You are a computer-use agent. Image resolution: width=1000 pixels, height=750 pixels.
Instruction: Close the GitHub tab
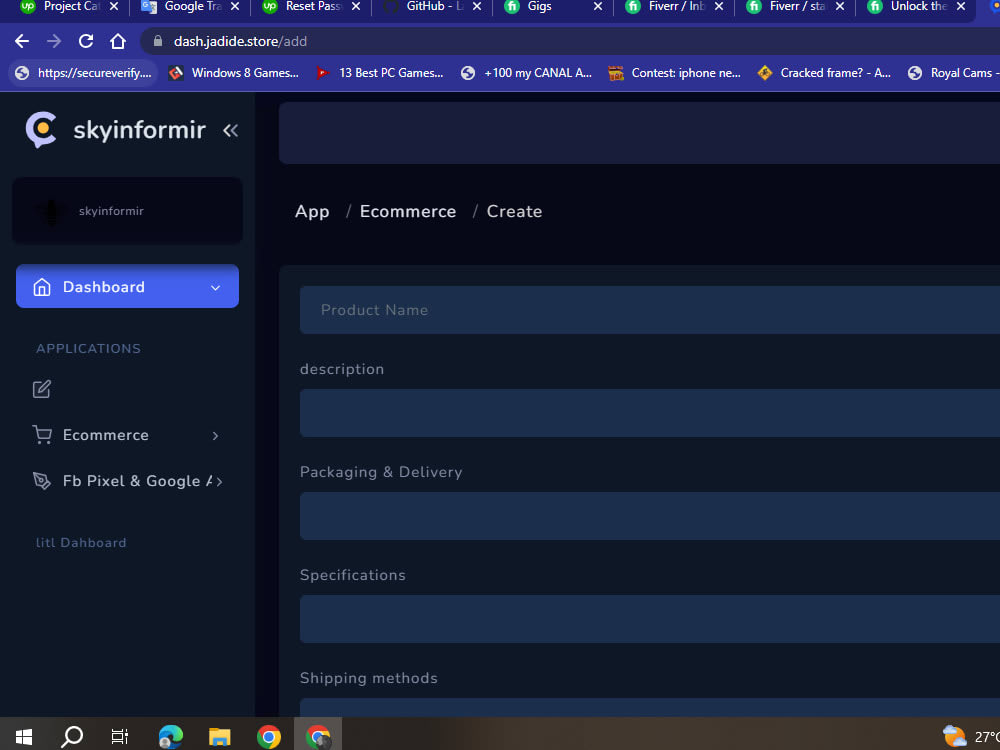pos(476,6)
